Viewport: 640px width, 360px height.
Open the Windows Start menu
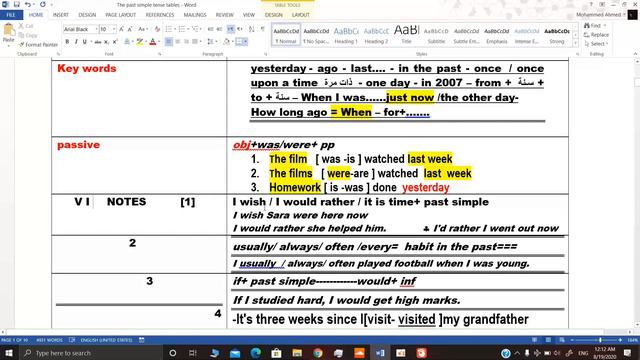[9, 353]
